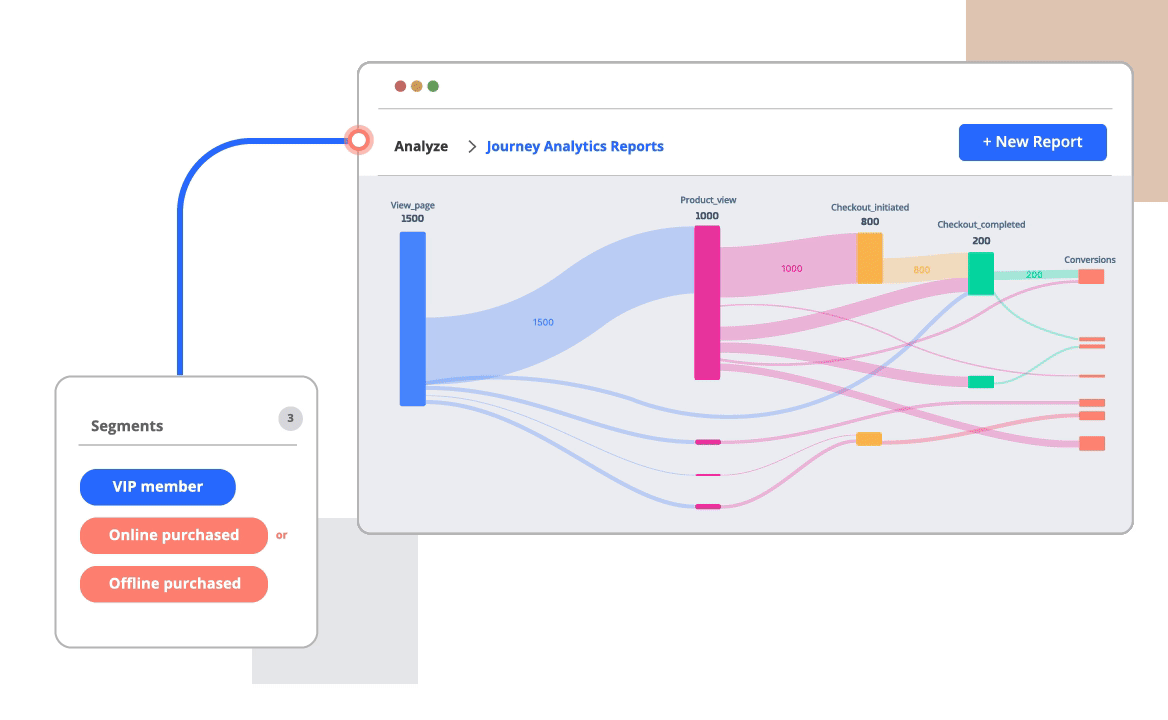
Task: Toggle the Offline purchased segment
Action: pos(173,584)
